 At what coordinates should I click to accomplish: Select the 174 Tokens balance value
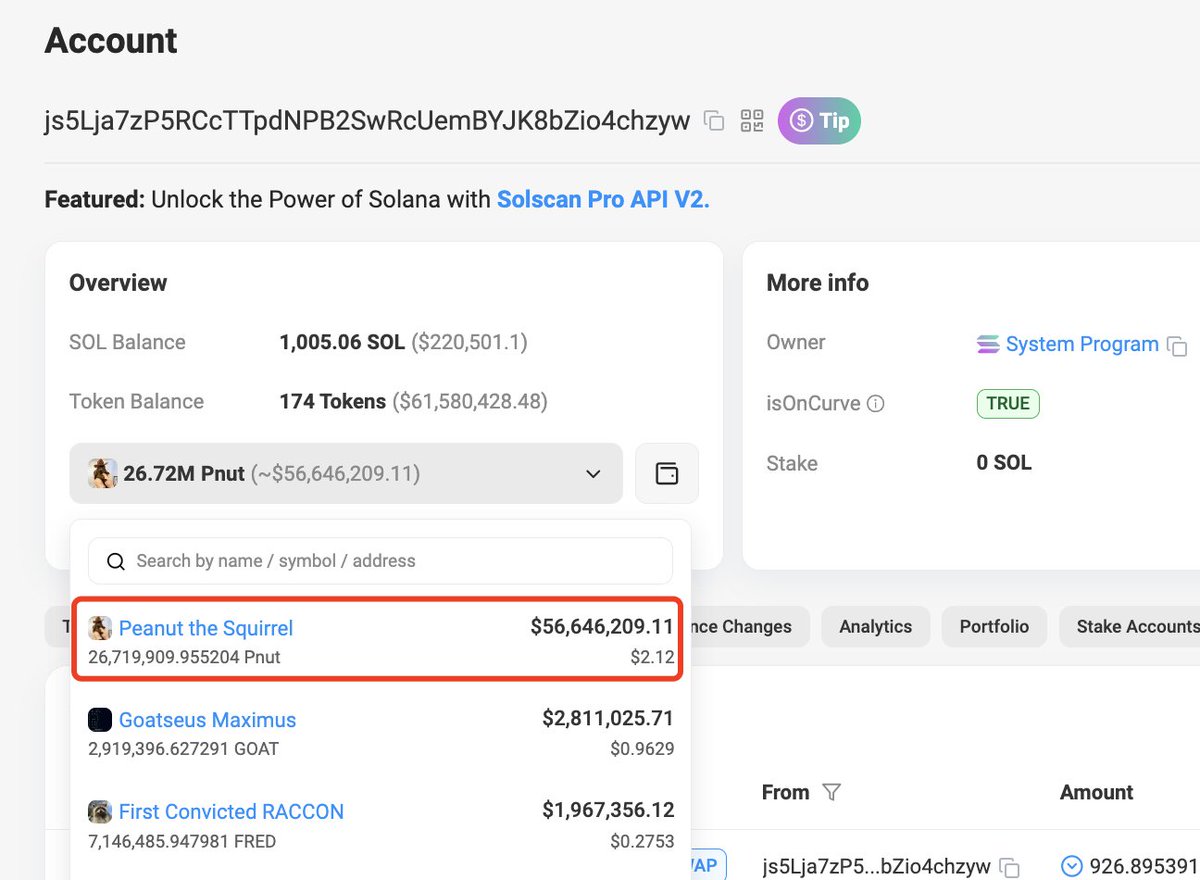pyautogui.click(x=332, y=402)
